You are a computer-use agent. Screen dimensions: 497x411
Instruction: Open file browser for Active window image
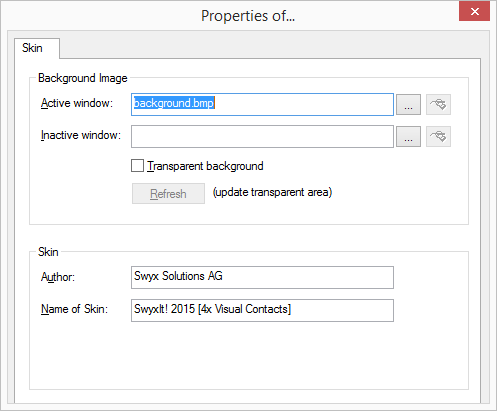(408, 105)
